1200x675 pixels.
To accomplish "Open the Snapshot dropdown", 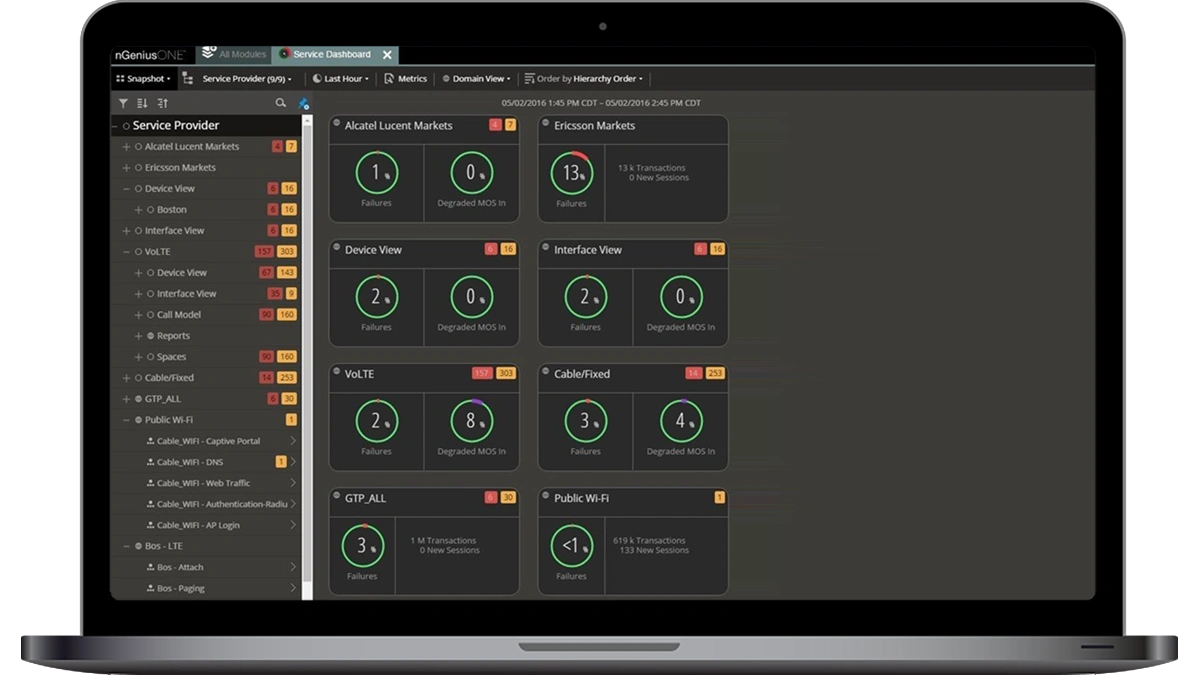I will 144,78.
